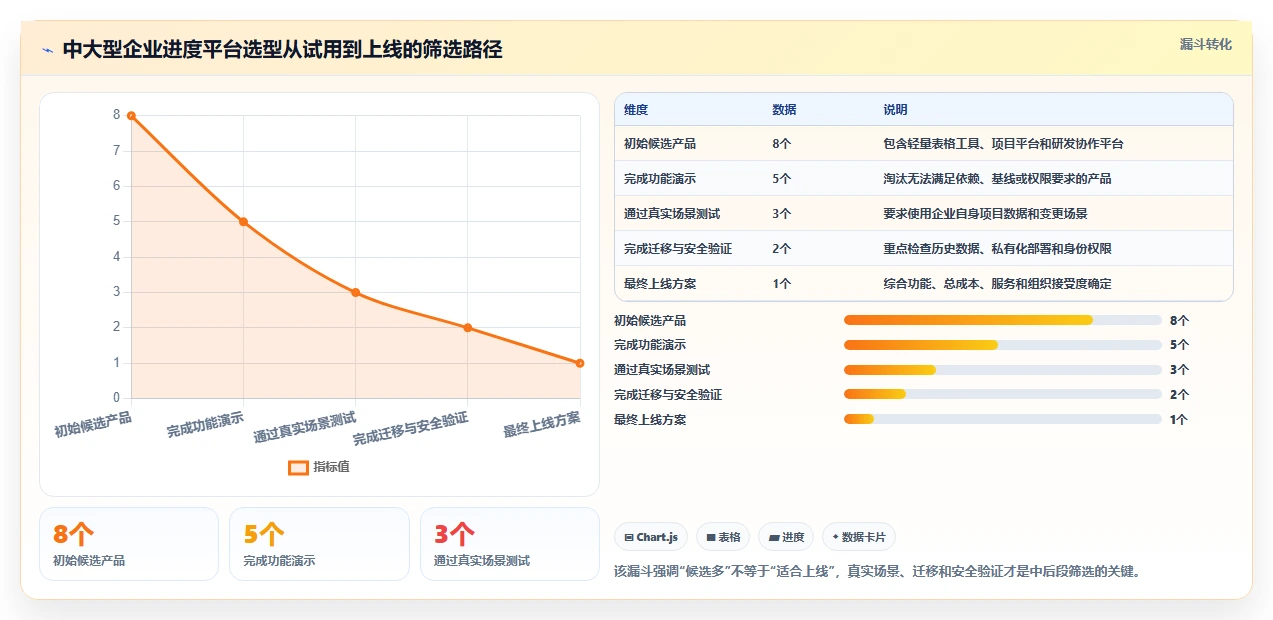Click the 说明 table column header
1273x620 pixels.
[x=895, y=110]
